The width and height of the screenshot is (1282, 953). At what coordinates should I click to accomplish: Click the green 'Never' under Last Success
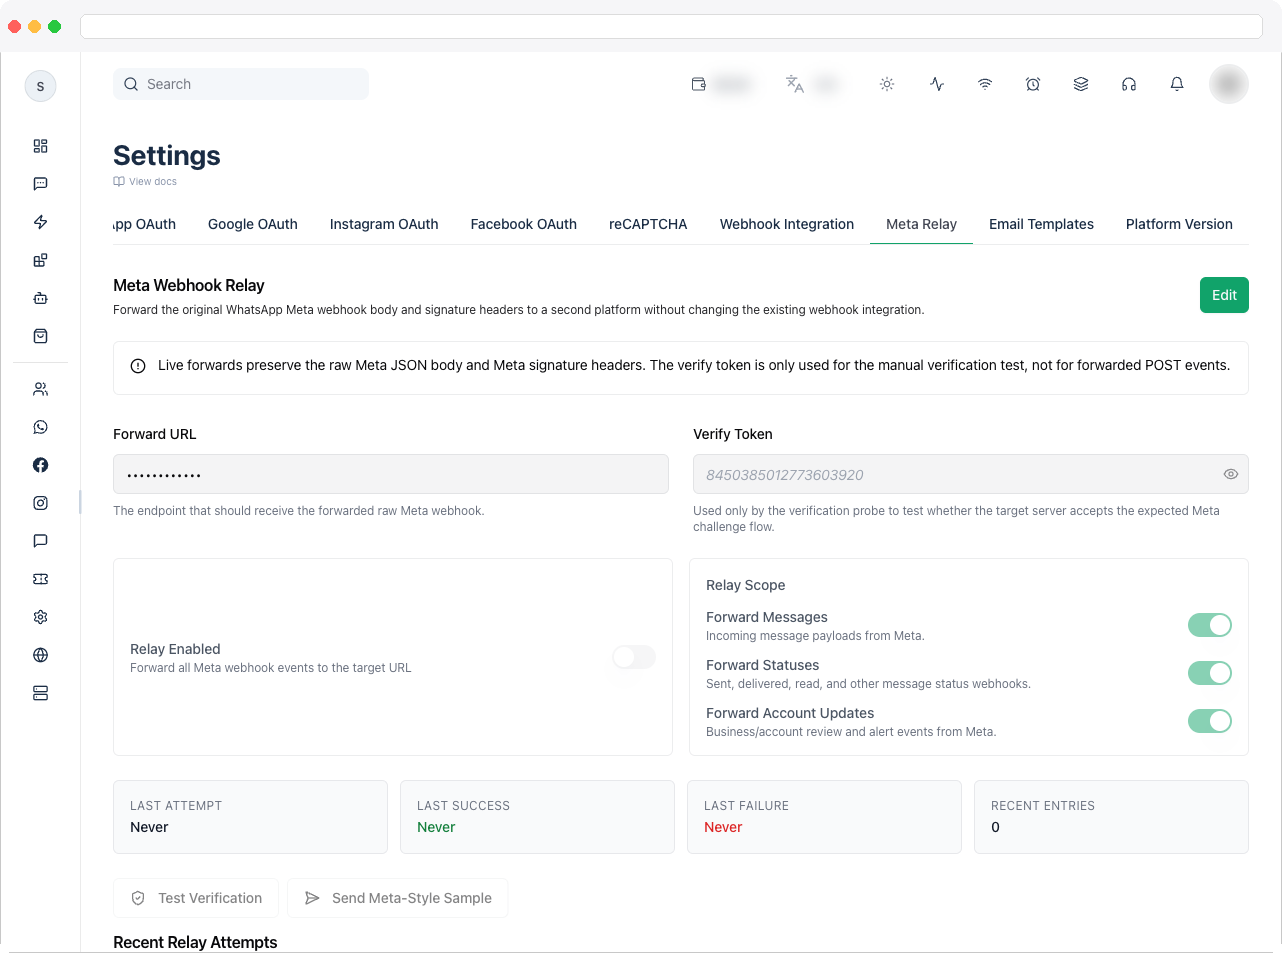point(436,827)
